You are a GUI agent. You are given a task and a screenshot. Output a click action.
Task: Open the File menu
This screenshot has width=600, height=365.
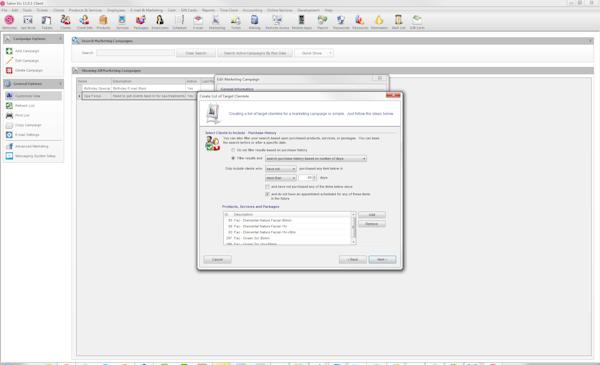[x=4, y=10]
